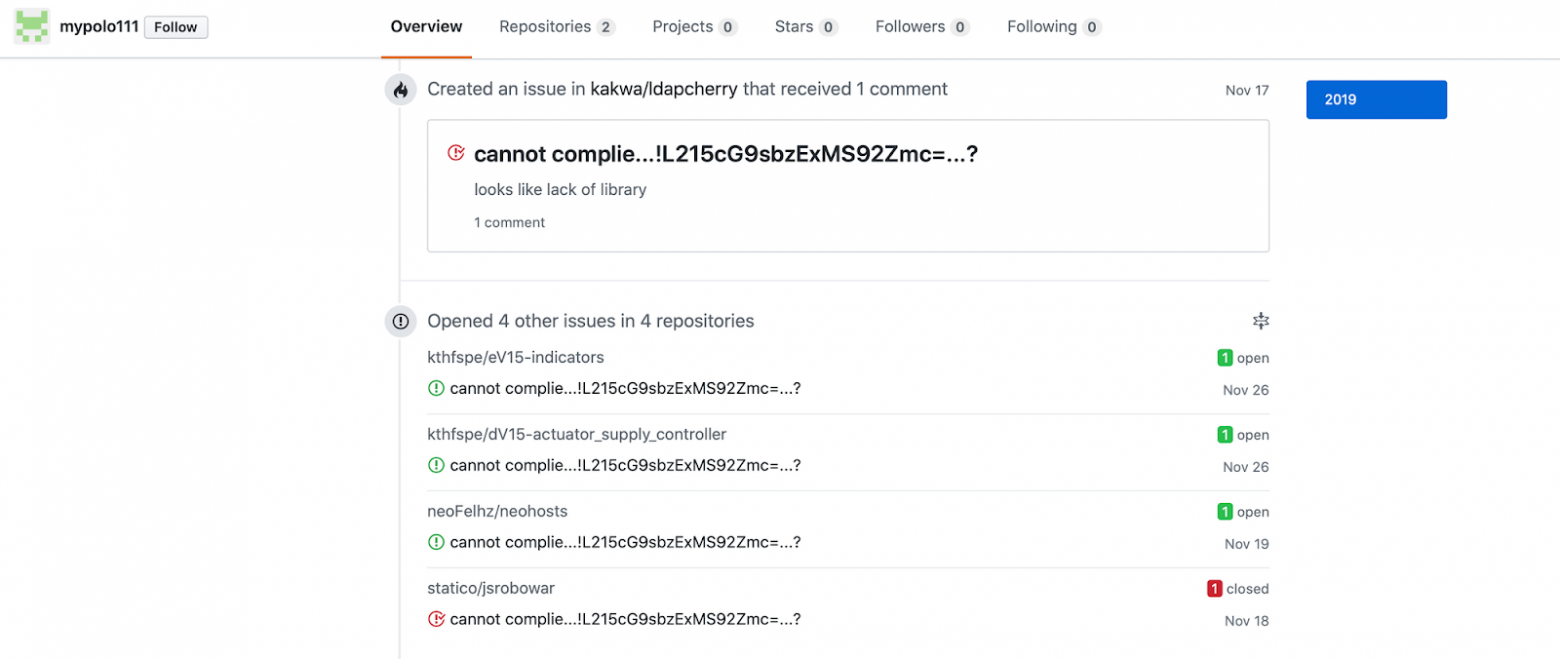Switch to the Stars tab
The height and width of the screenshot is (659, 1560).
(x=805, y=27)
